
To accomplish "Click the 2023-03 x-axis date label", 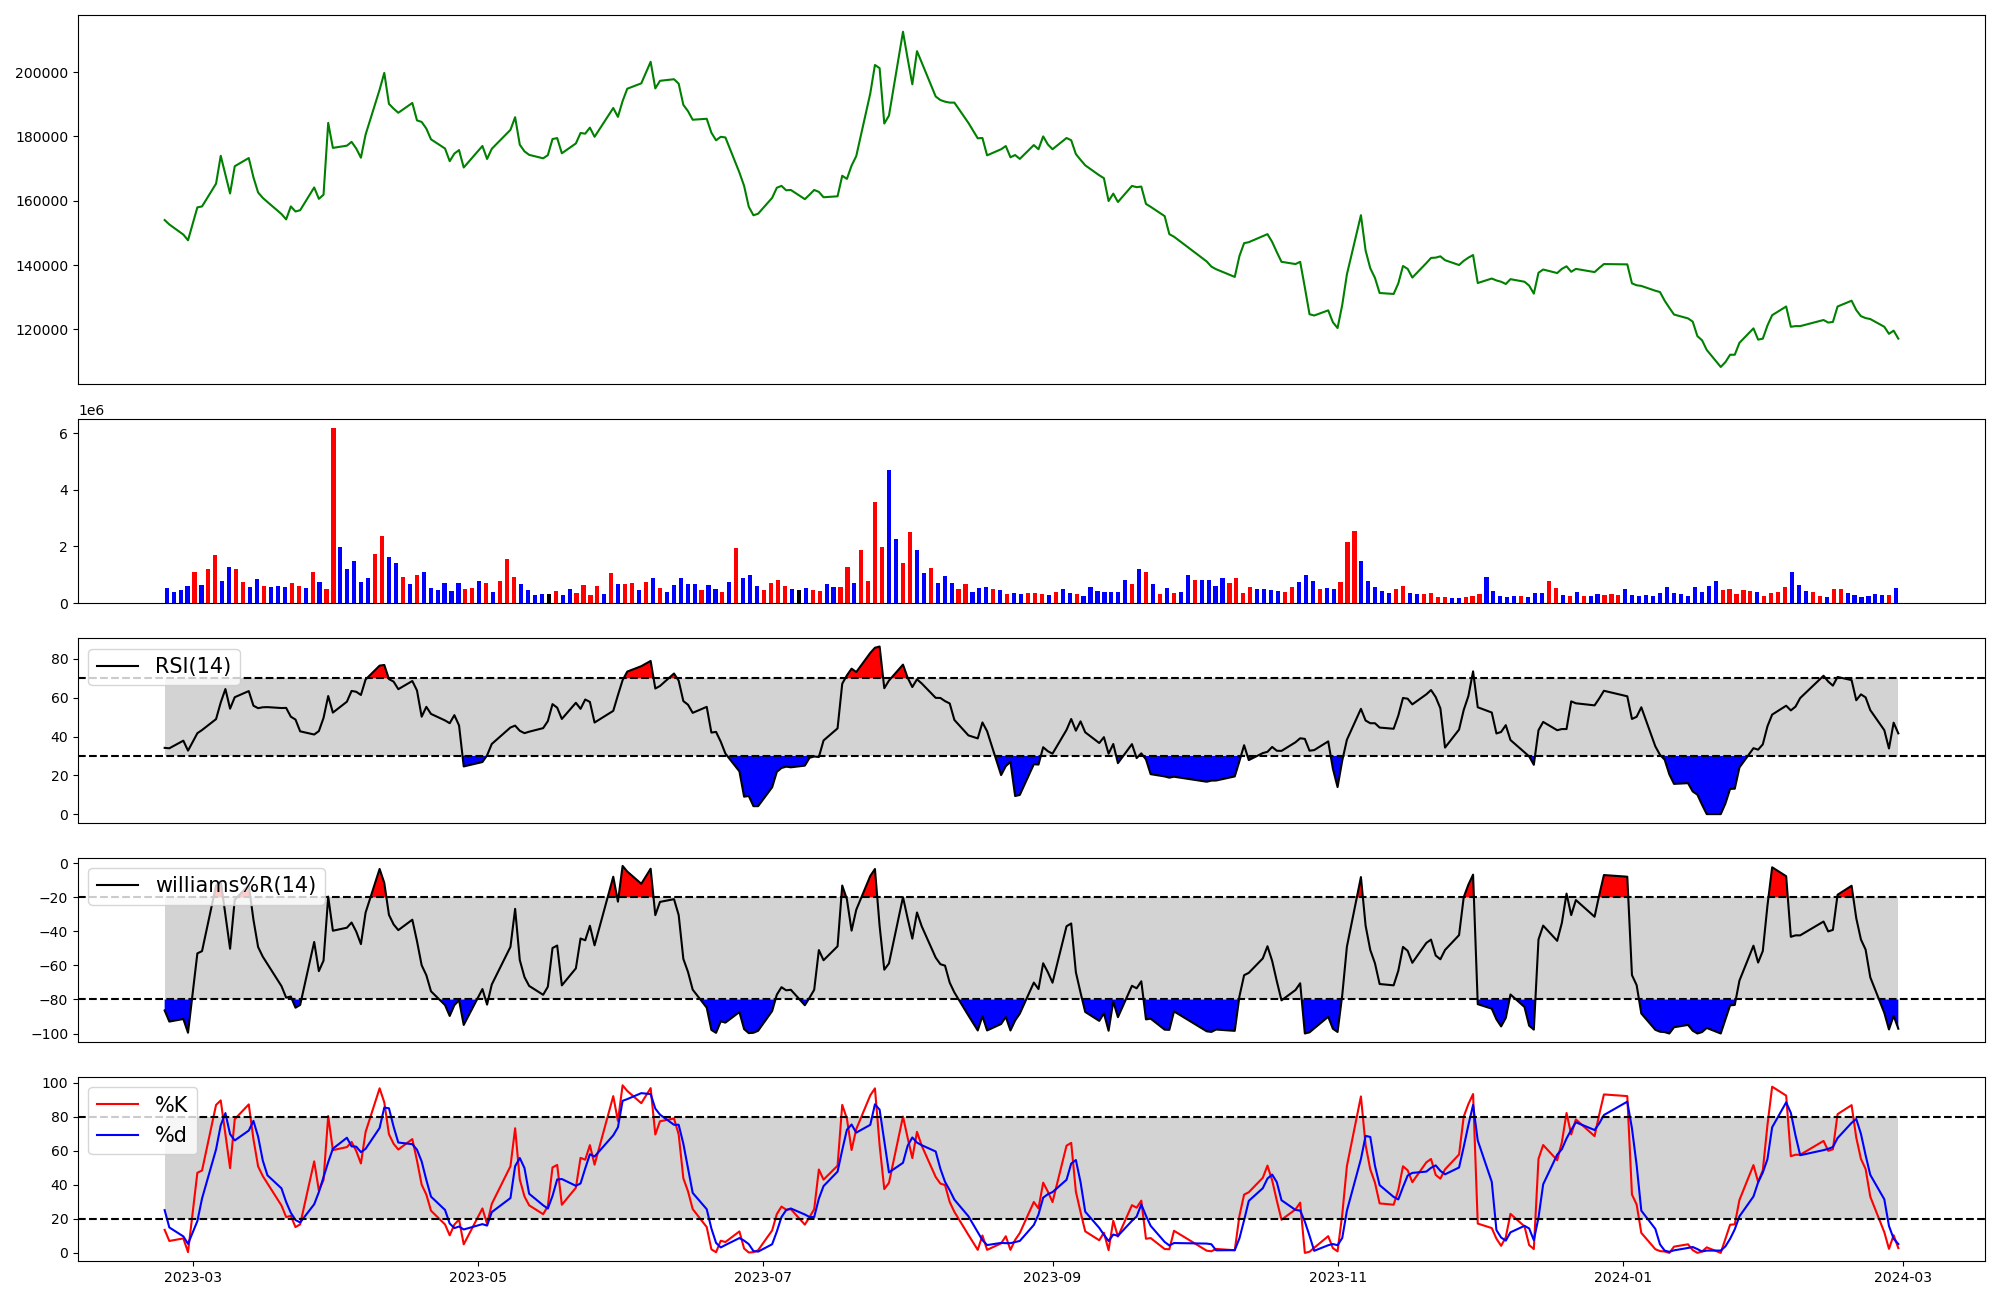I will point(192,1277).
